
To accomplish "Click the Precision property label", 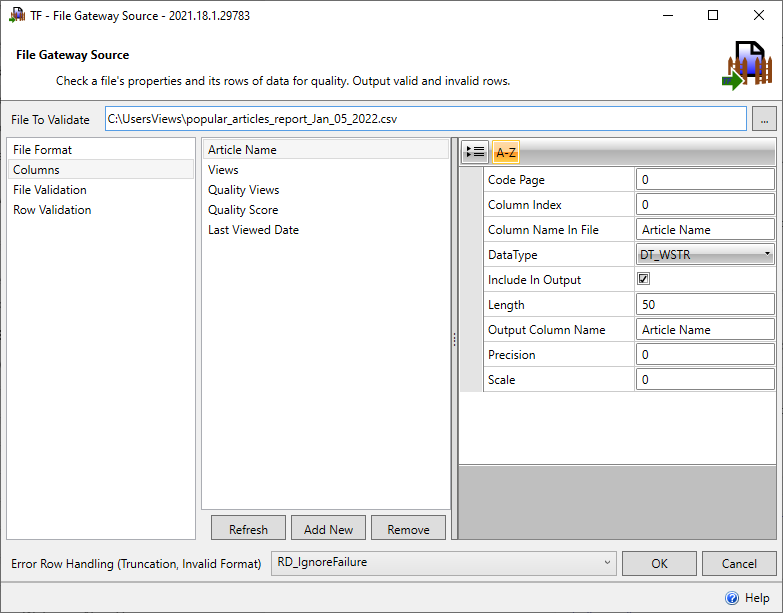I will 511,354.
